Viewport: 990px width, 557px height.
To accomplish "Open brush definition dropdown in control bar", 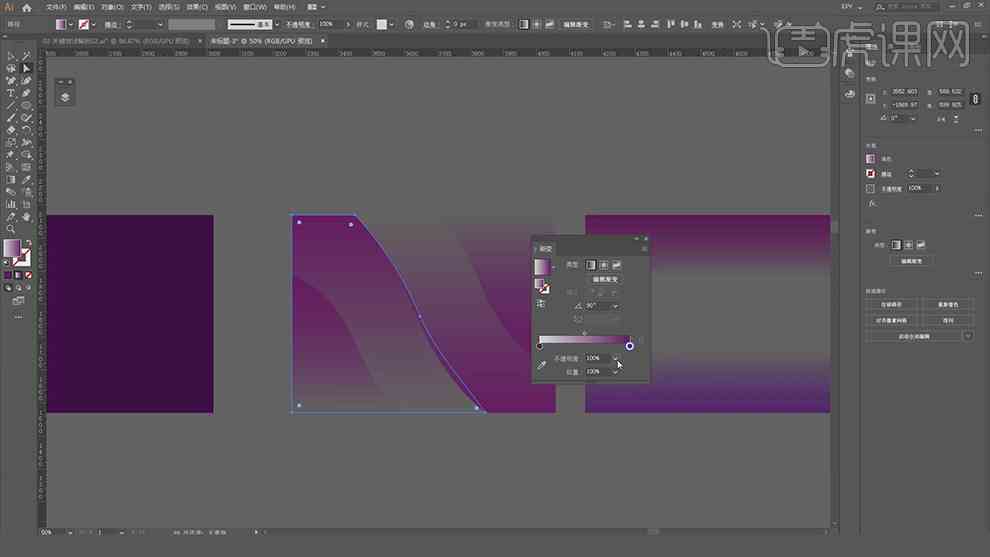I will click(x=277, y=25).
